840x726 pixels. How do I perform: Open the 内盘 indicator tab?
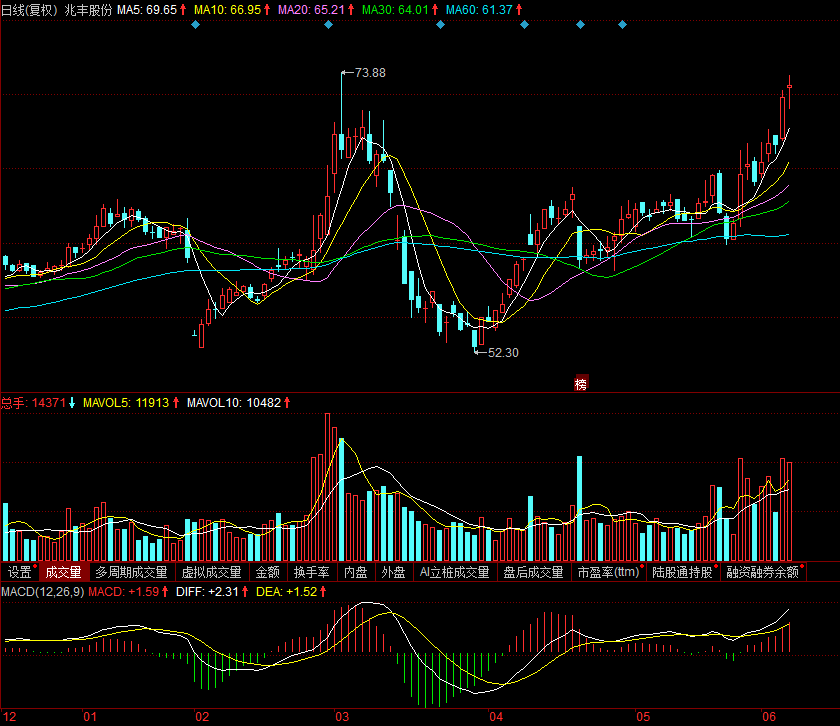tap(356, 572)
